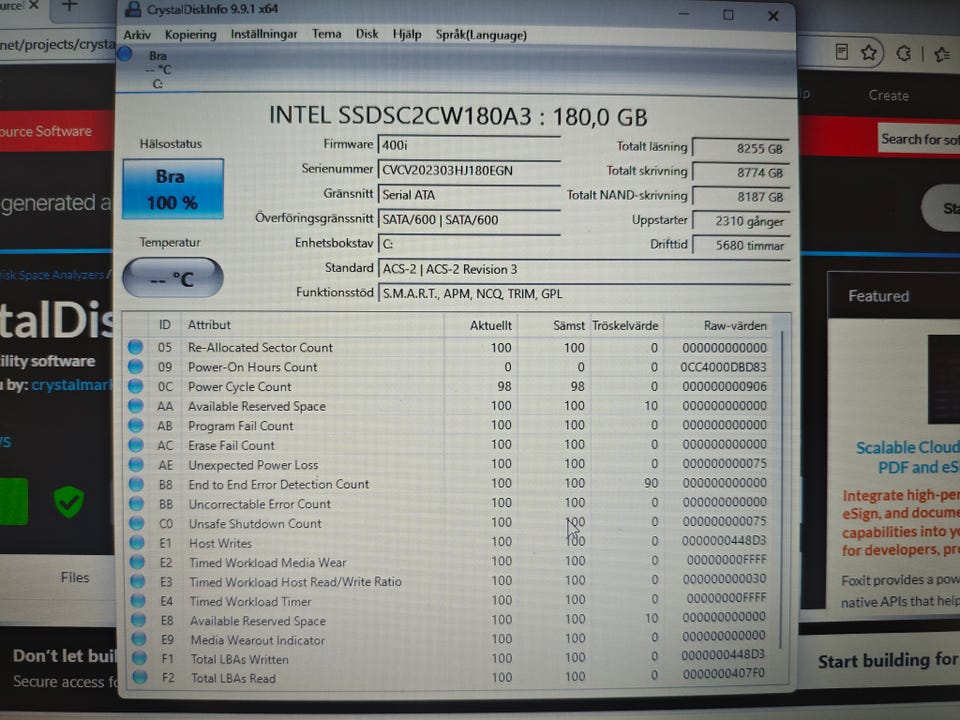Viewport: 960px width, 720px height.
Task: Open the Files tab on webpage
Action: pos(75,577)
